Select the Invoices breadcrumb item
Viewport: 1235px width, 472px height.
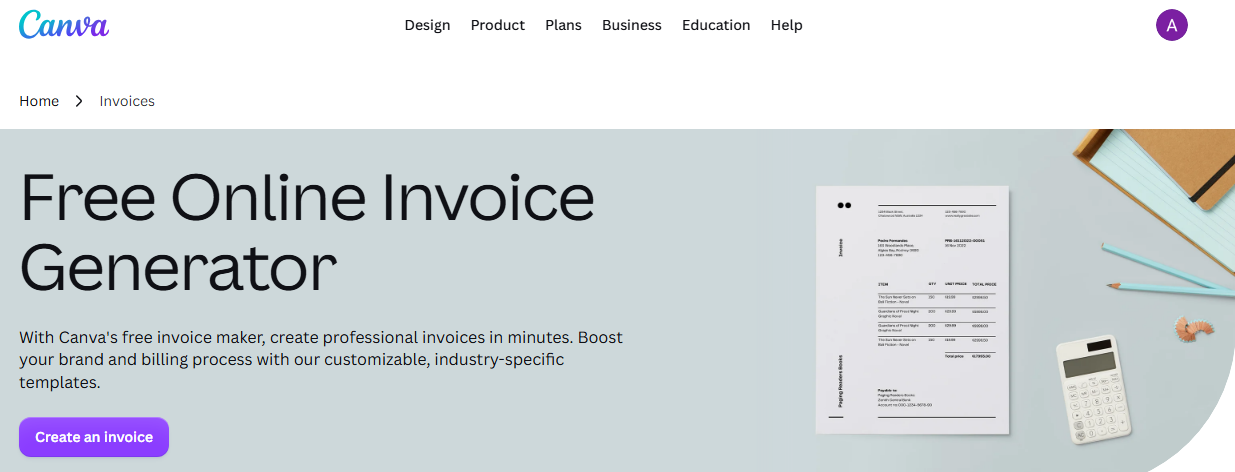[127, 101]
